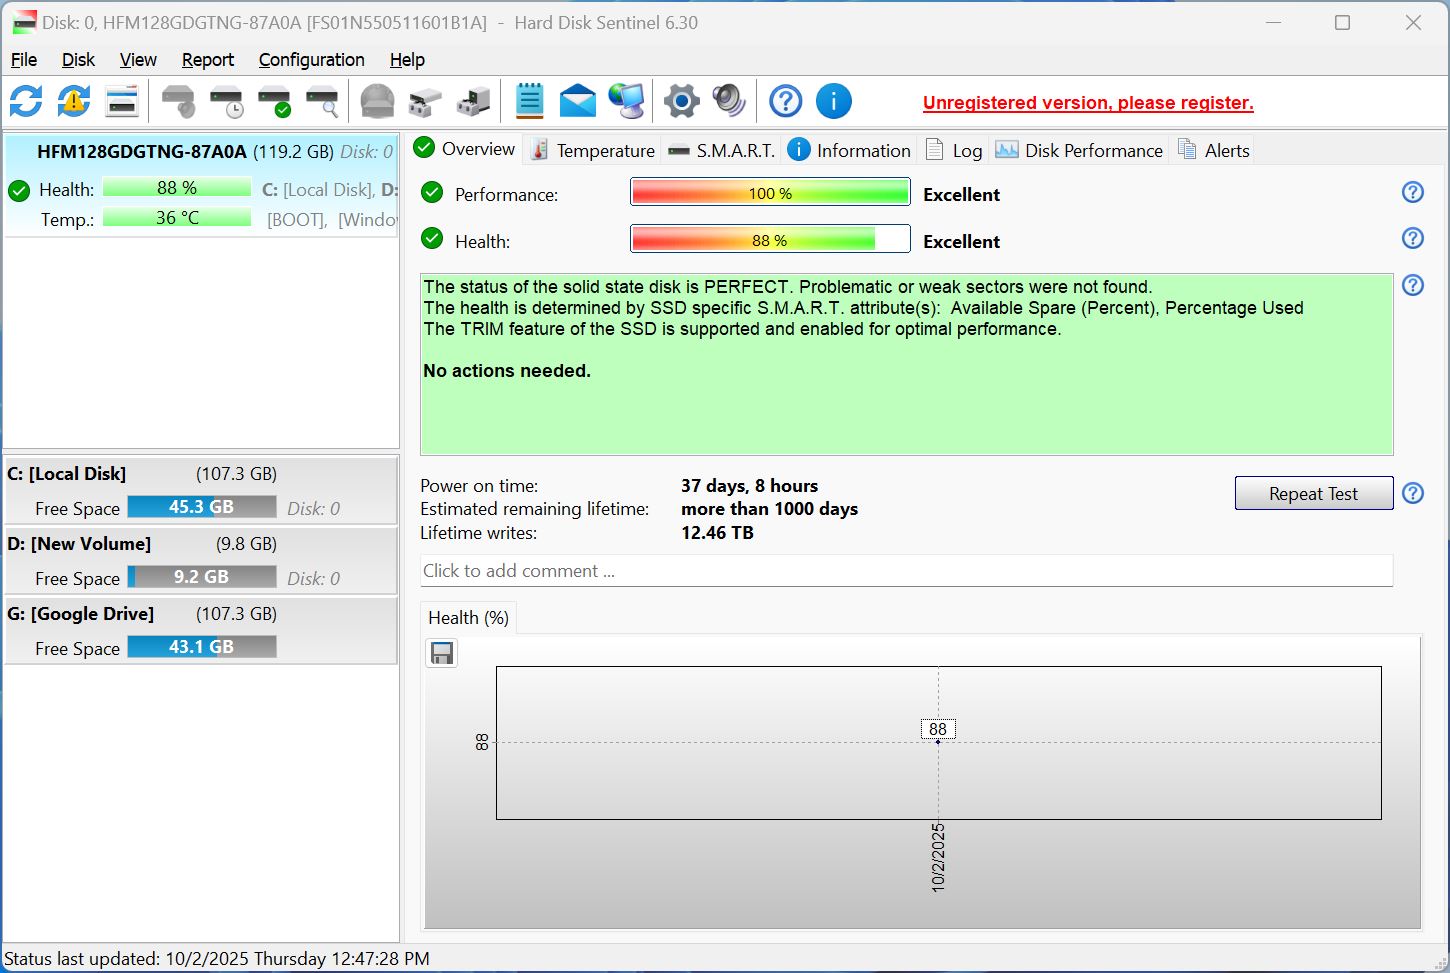This screenshot has width=1450, height=973.
Task: Open Preferences with the gear icon
Action: tap(681, 100)
